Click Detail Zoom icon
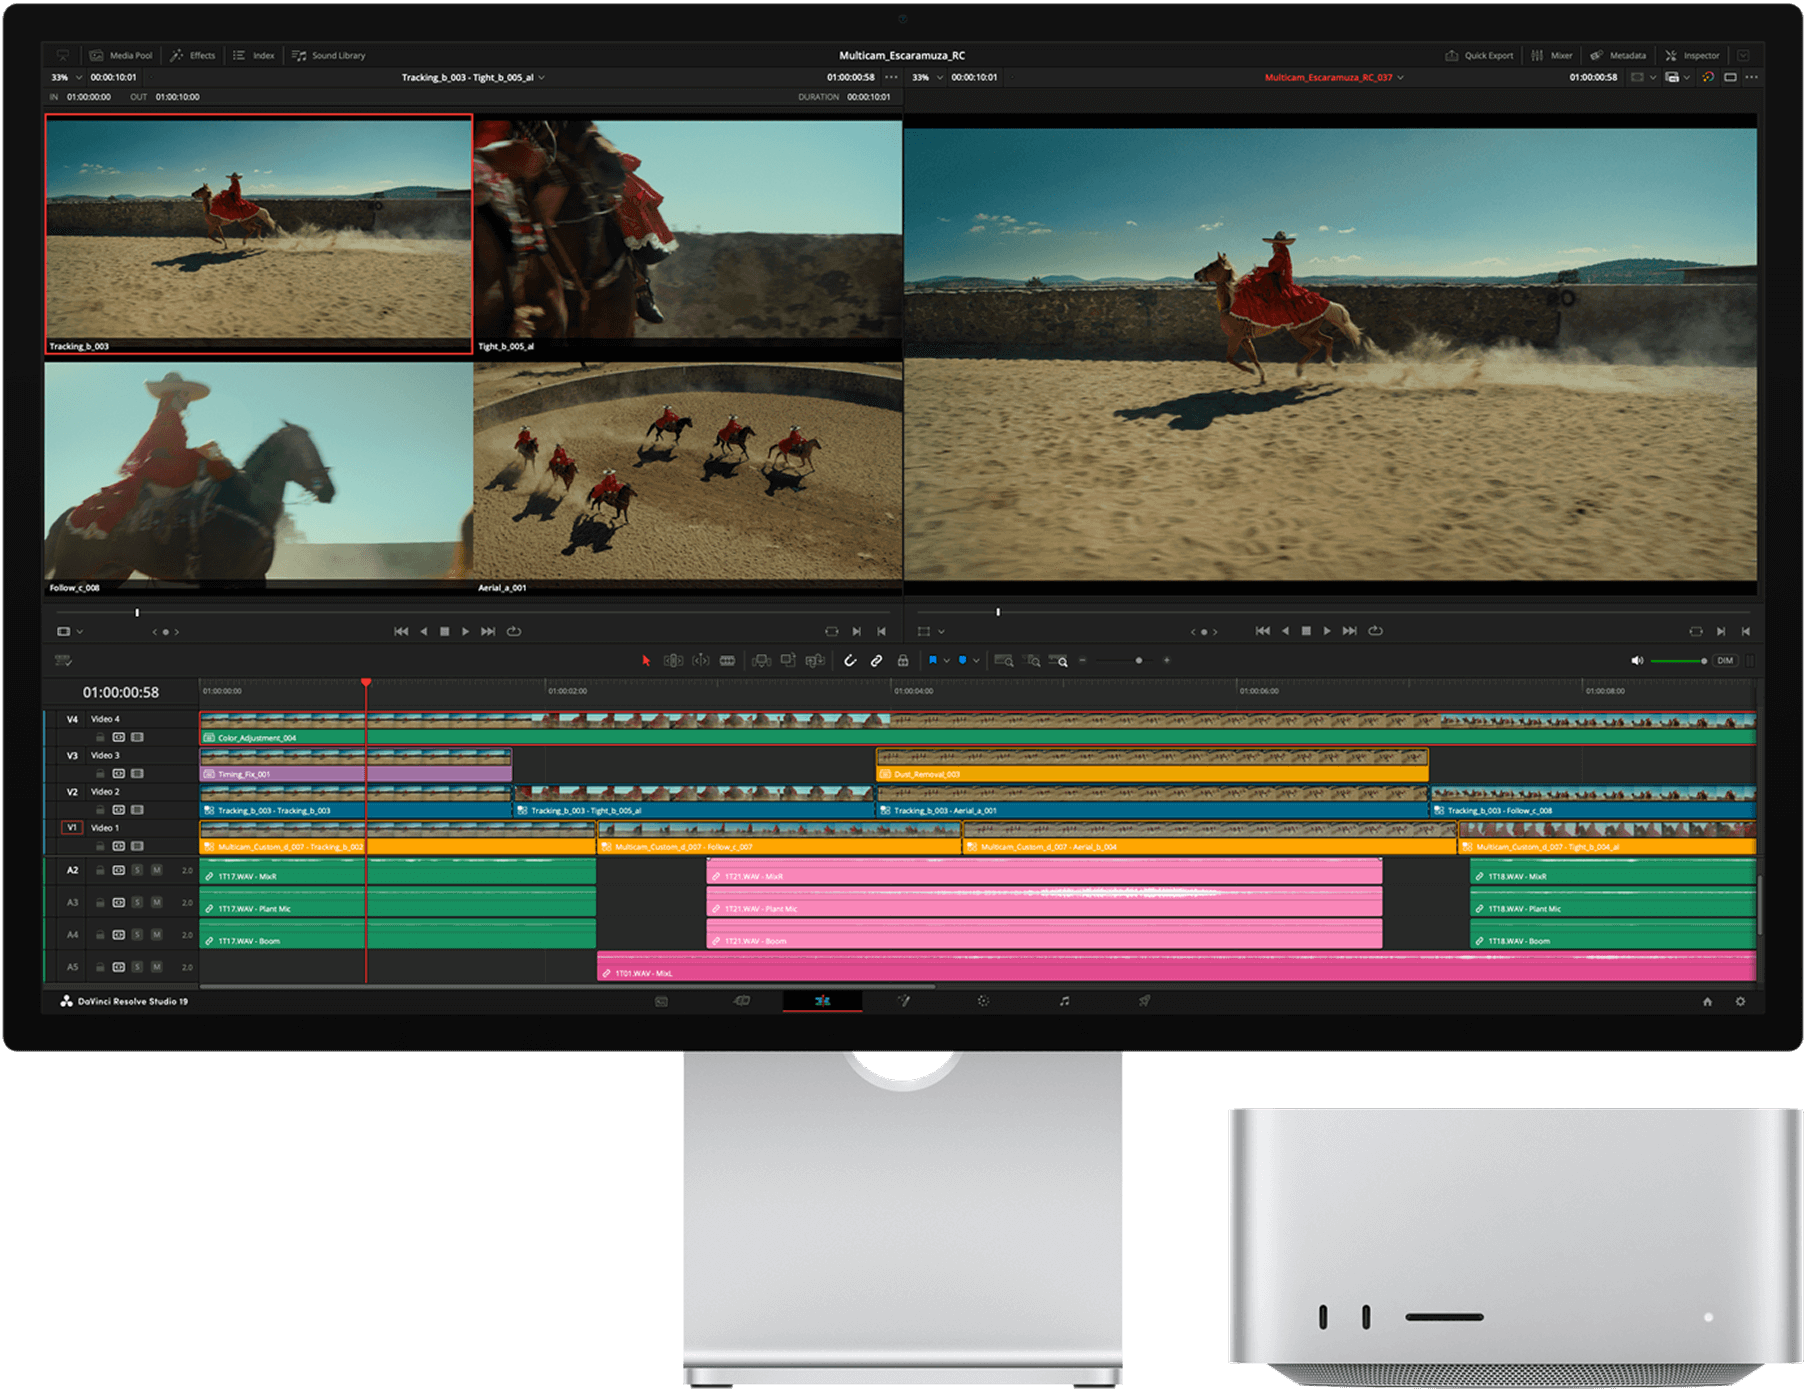1808x1391 pixels. [x=1032, y=661]
